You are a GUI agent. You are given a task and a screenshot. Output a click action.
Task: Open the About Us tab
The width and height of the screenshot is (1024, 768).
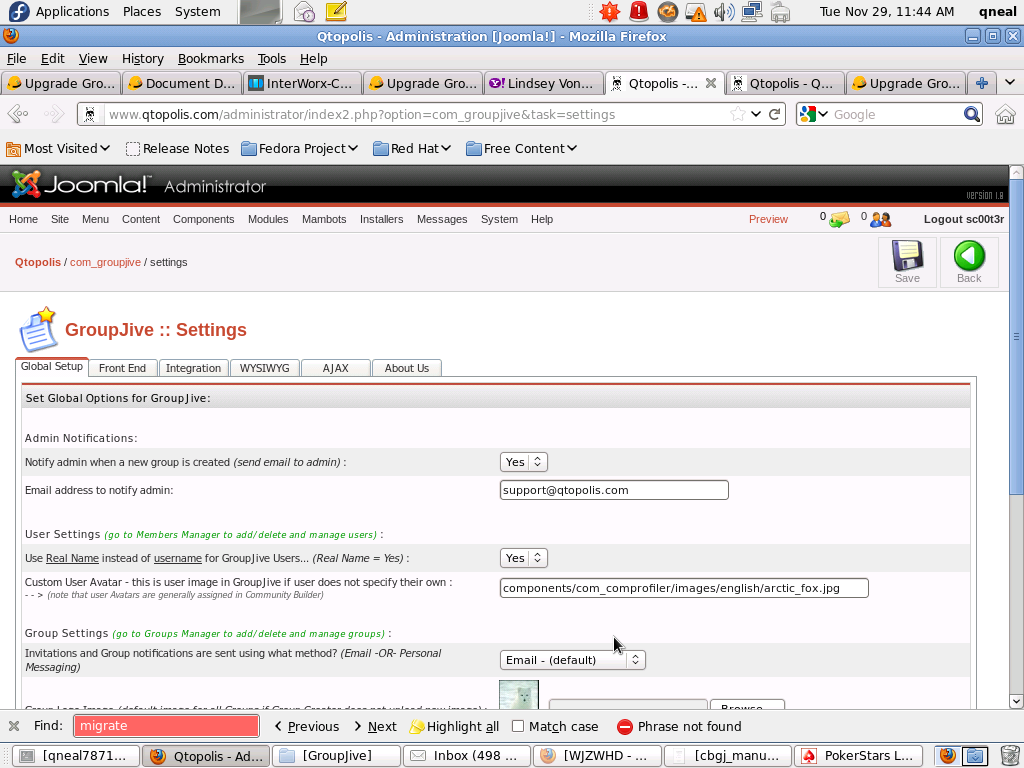(x=407, y=368)
